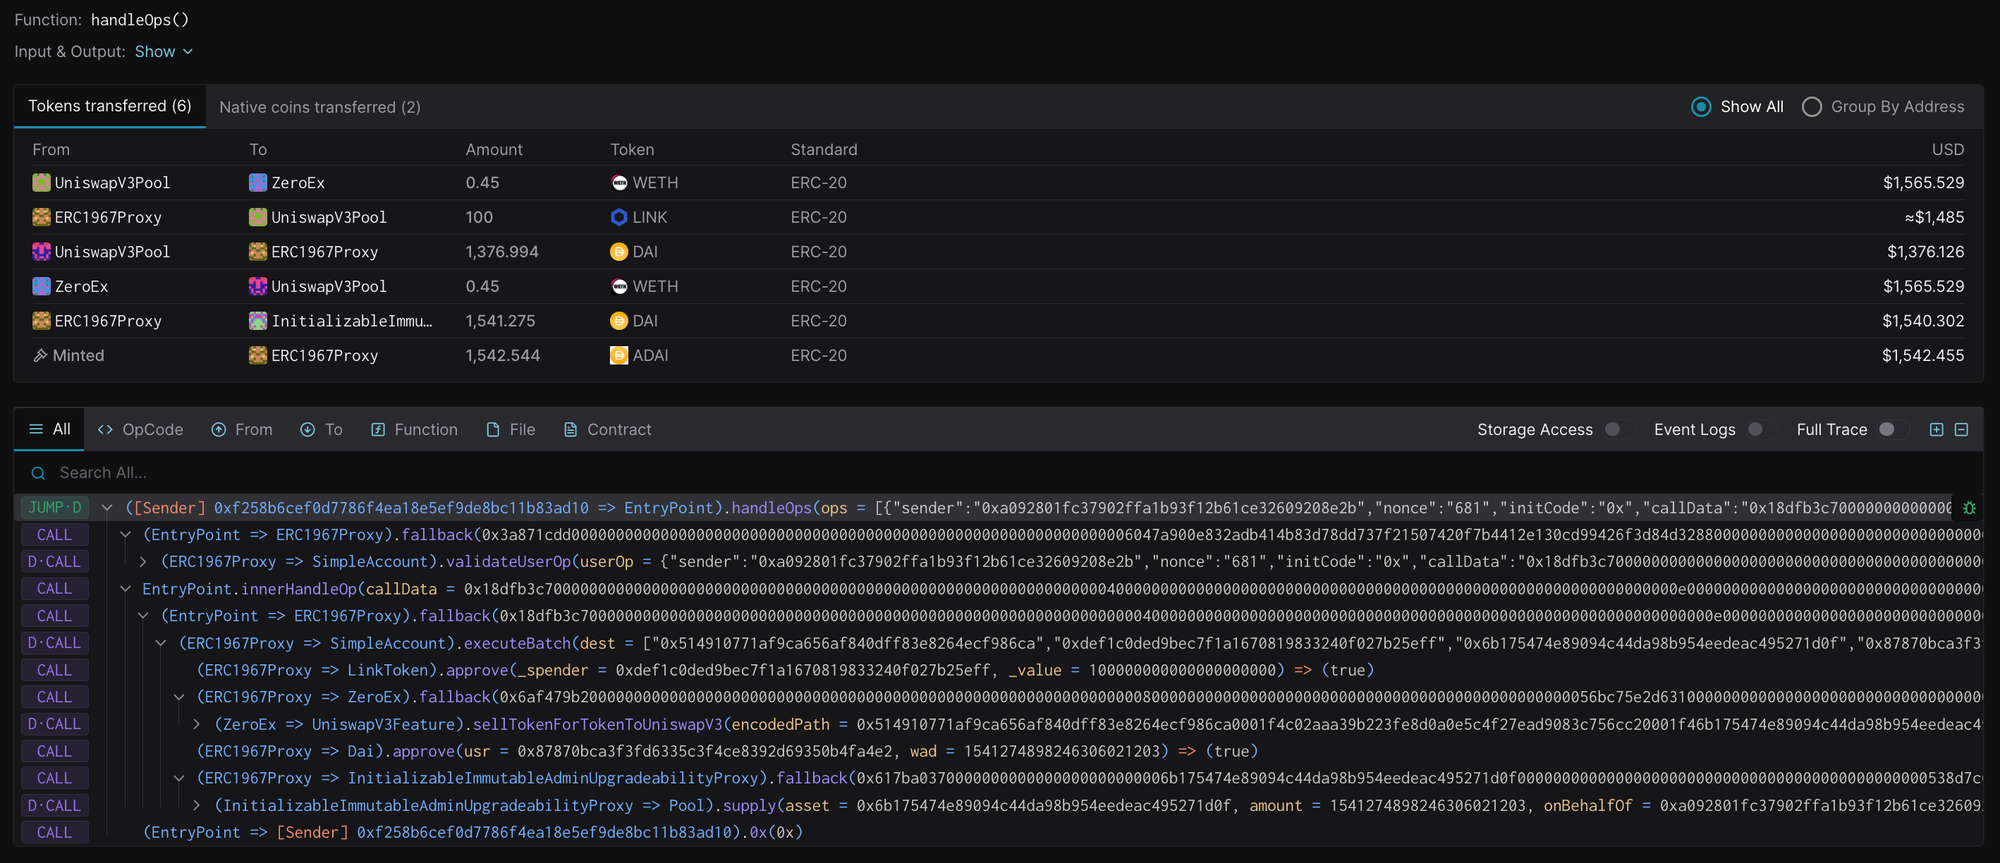Click the sender address 0xf258b6...ad10 in root row
Screen dimensions: 2000x863
pyautogui.click(x=401, y=508)
